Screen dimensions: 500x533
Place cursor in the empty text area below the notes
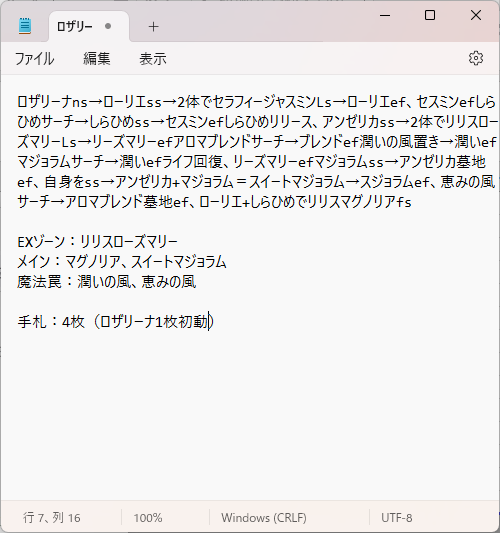click(250, 415)
